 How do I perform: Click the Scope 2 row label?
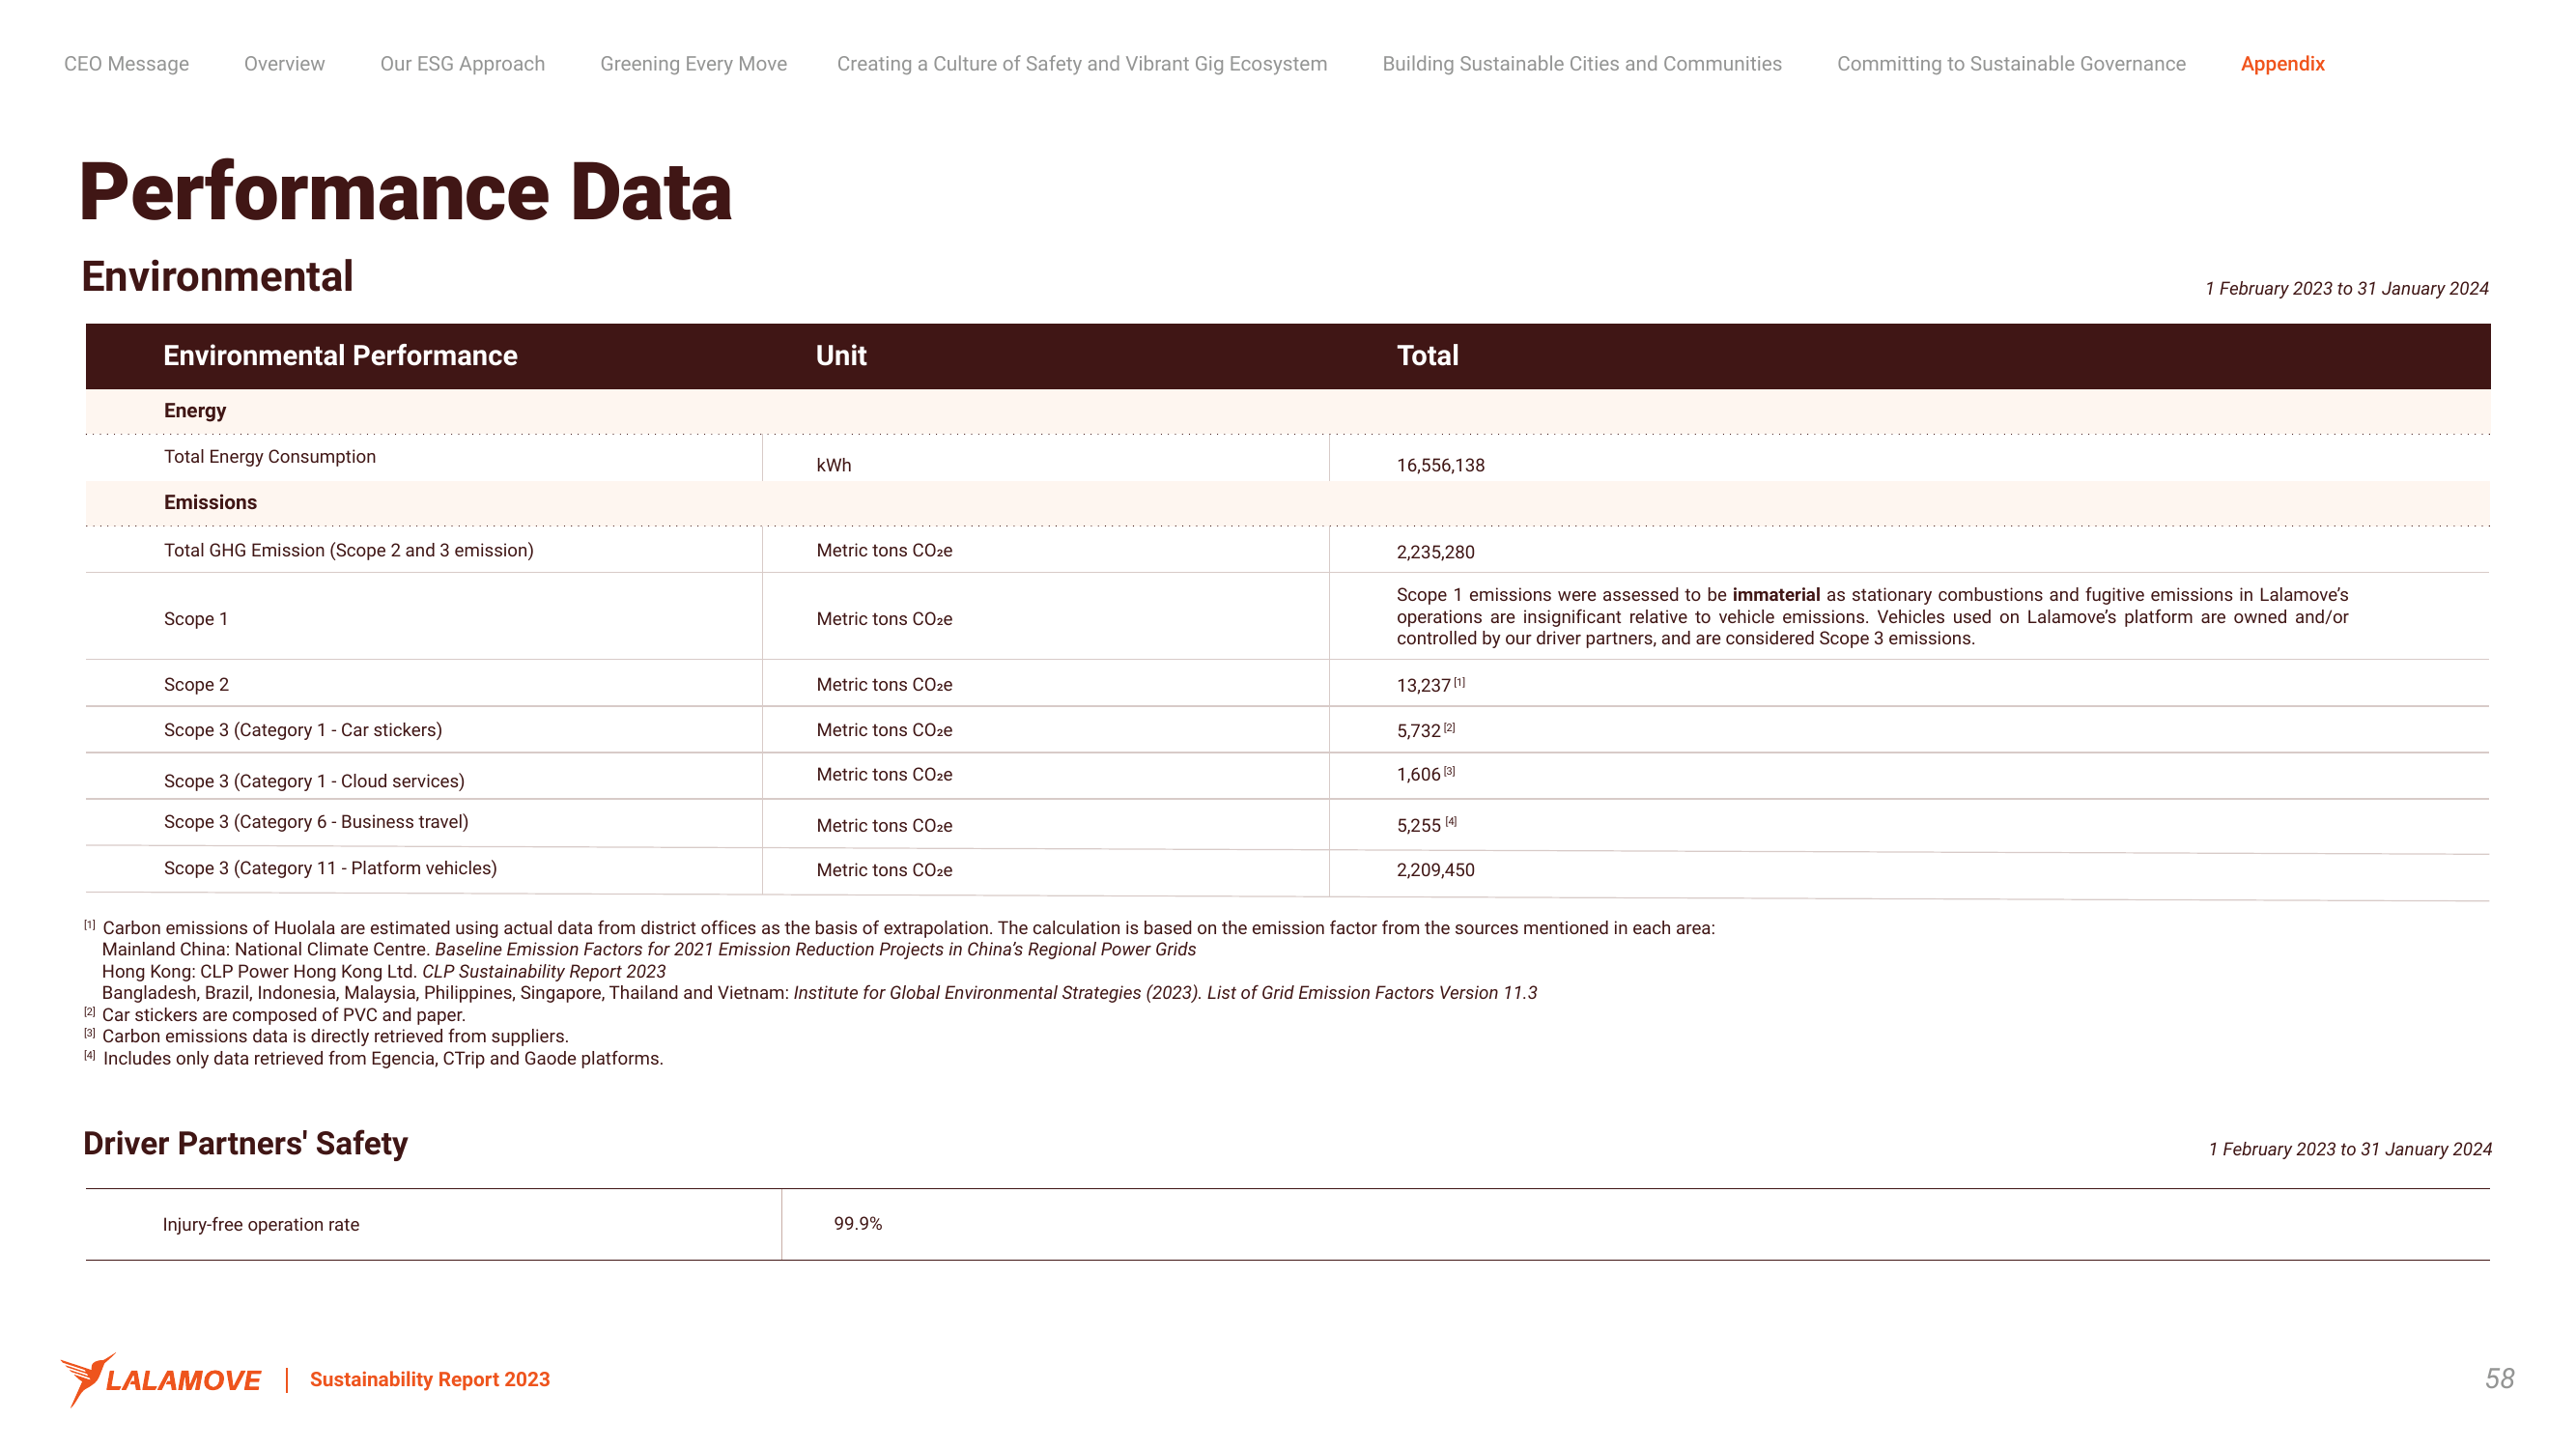point(196,685)
